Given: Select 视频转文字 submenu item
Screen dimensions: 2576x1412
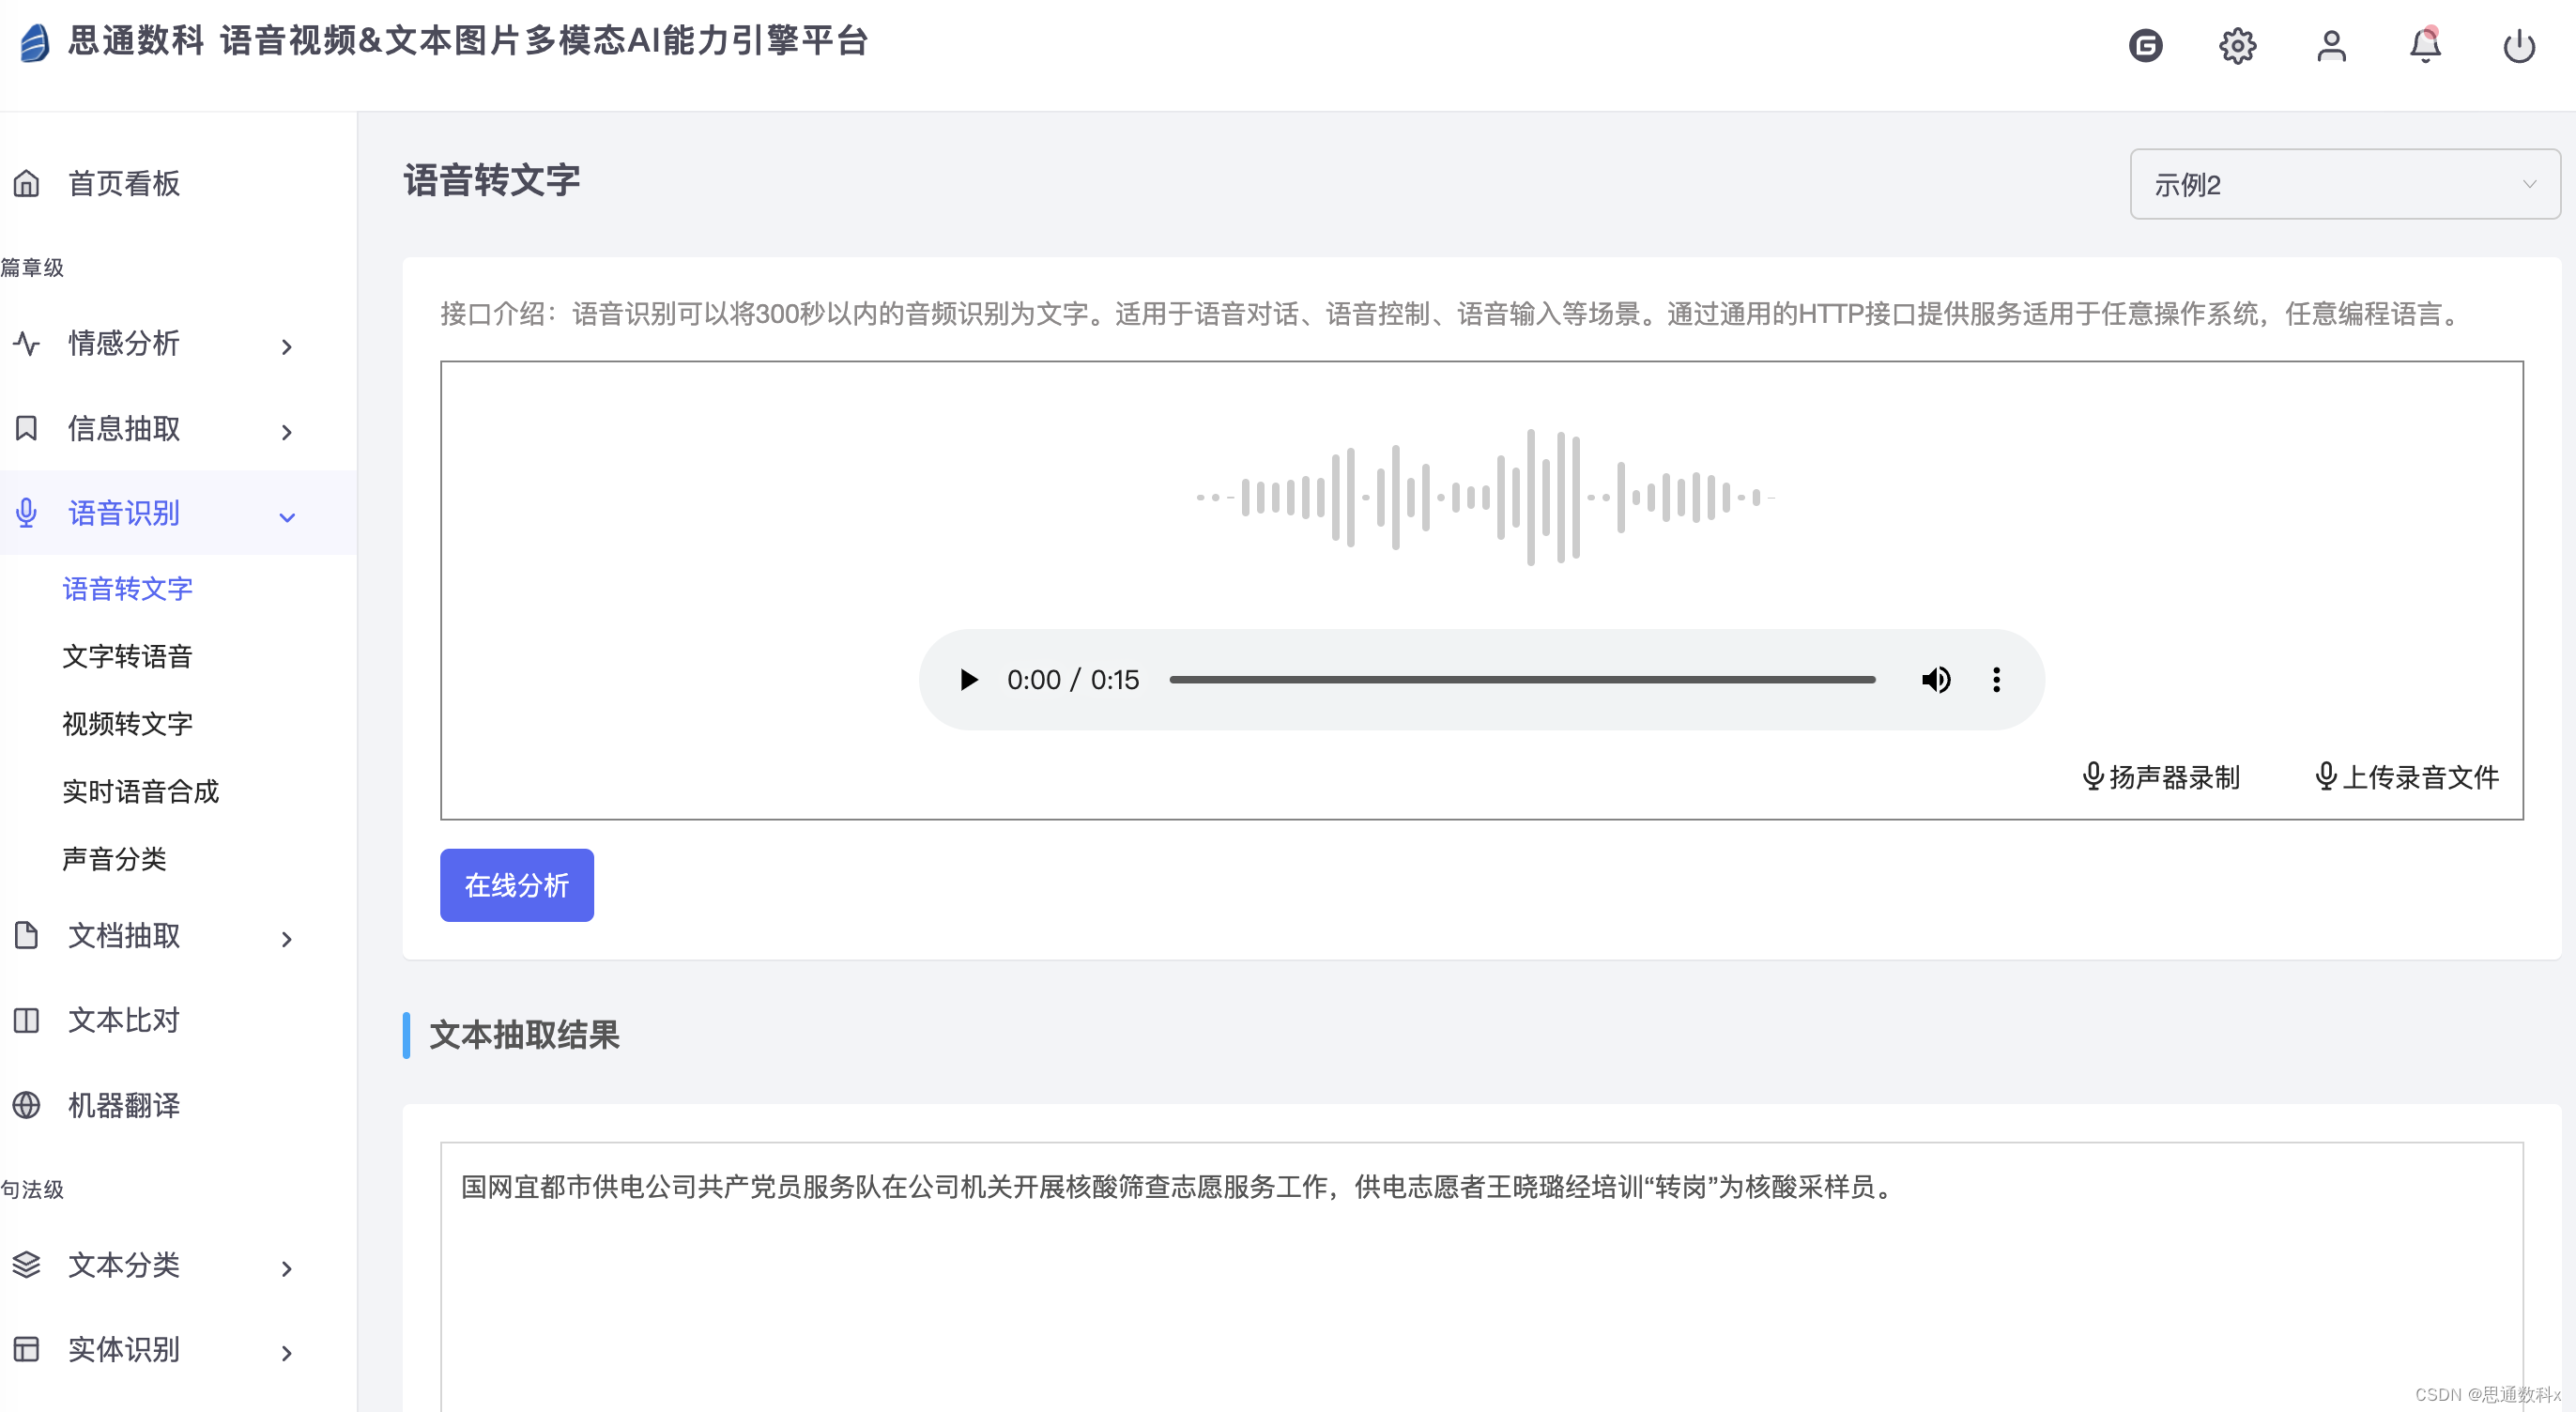Looking at the screenshot, I should tap(127, 723).
